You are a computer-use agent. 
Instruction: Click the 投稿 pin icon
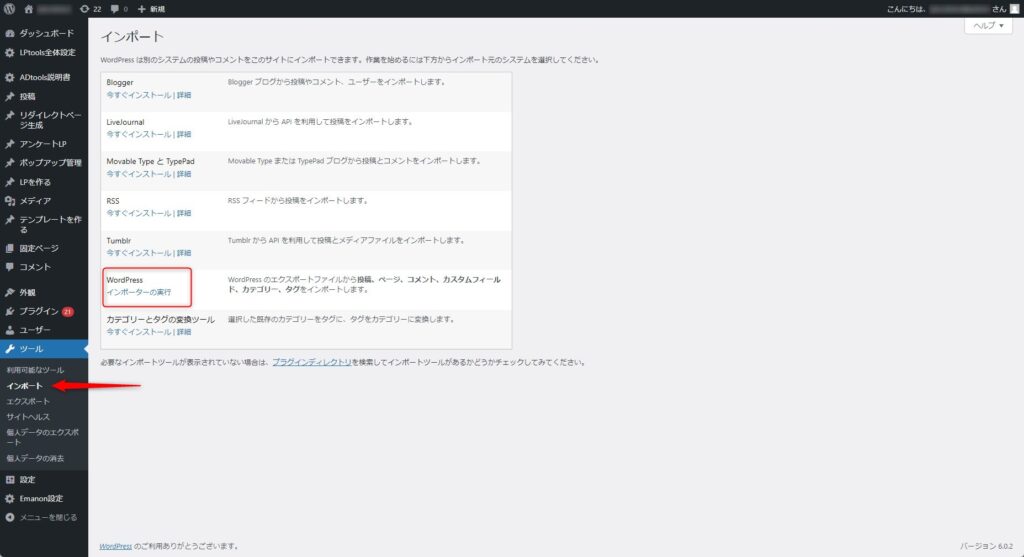click(x=9, y=96)
